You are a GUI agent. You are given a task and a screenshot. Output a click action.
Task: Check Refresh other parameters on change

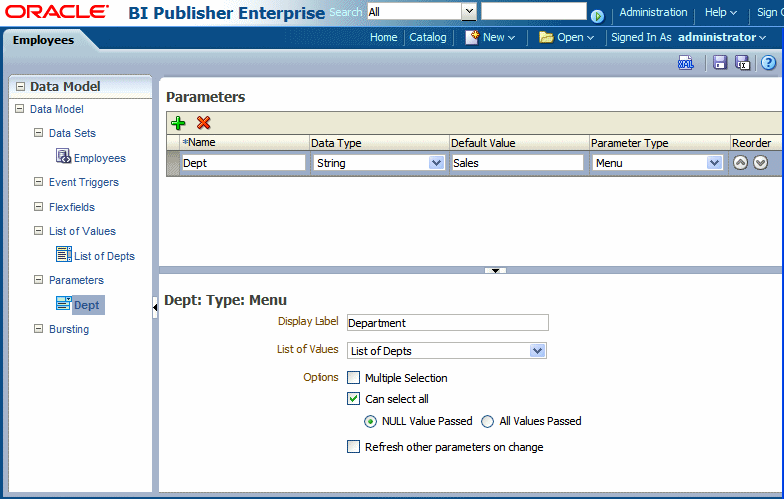(x=354, y=446)
